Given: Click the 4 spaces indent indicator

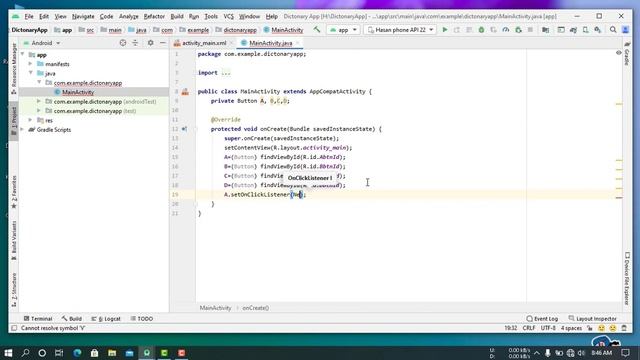Looking at the screenshot, I should [571, 328].
